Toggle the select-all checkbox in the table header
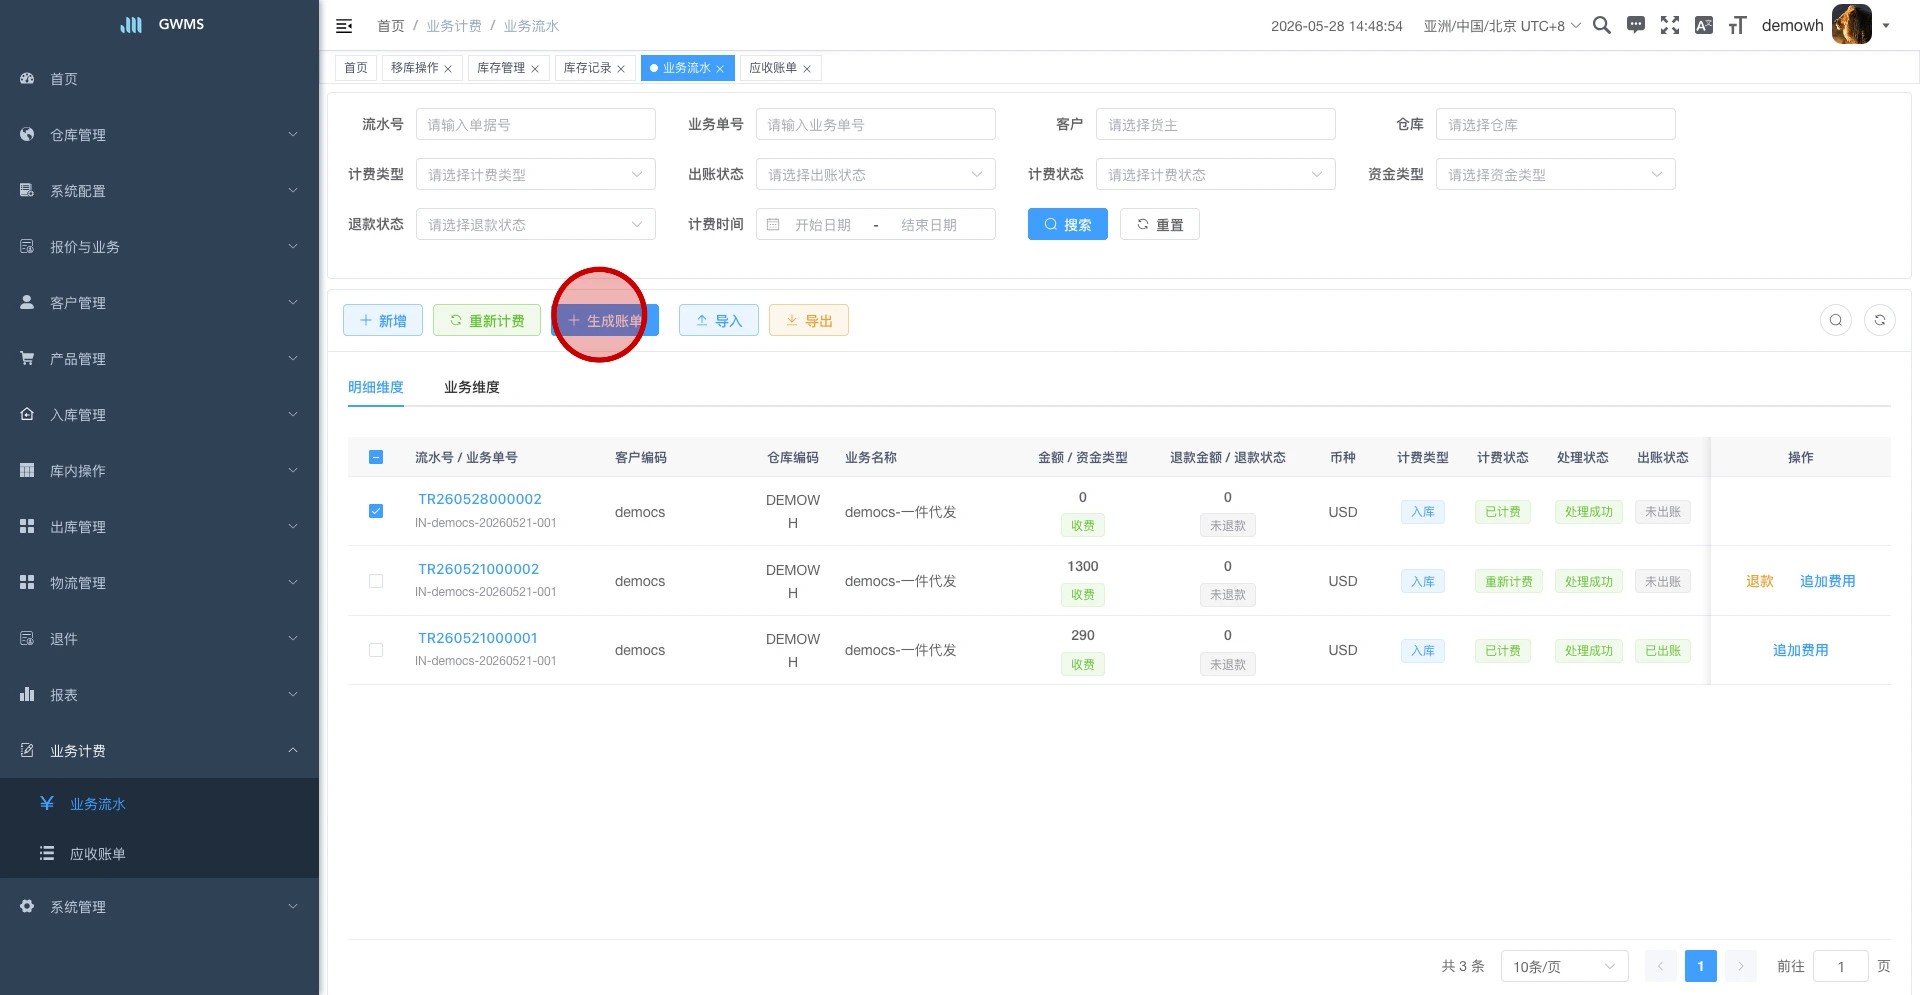Viewport: 1920px width, 995px height. [376, 457]
